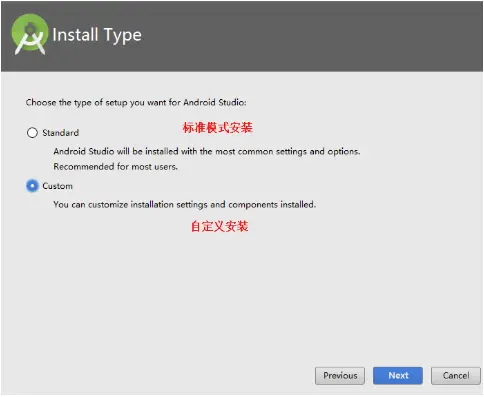Click the "Standard" option label

tap(60, 133)
